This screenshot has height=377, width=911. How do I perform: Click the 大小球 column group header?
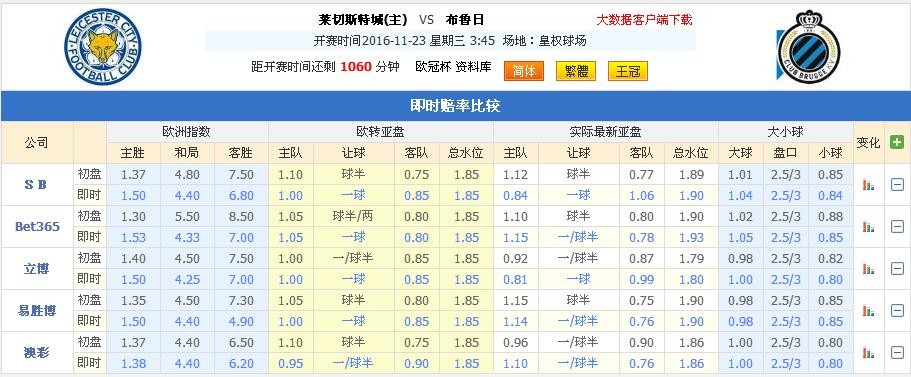click(x=786, y=132)
